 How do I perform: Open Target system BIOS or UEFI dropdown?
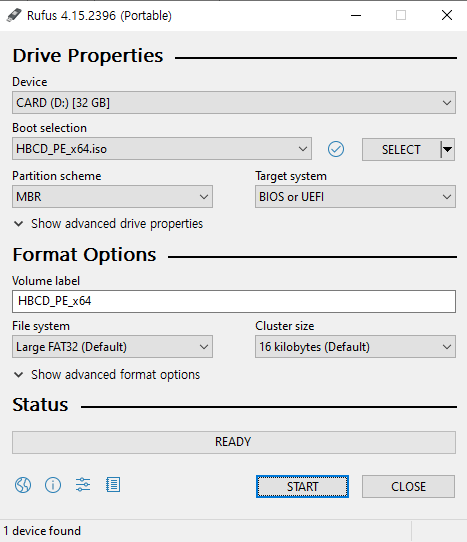355,197
